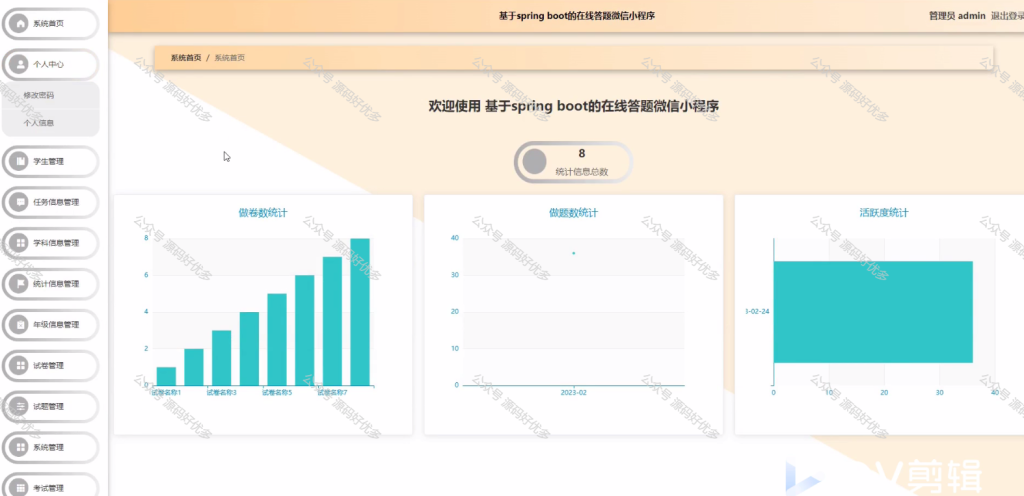Click the icon beside 学生管理

point(20,161)
